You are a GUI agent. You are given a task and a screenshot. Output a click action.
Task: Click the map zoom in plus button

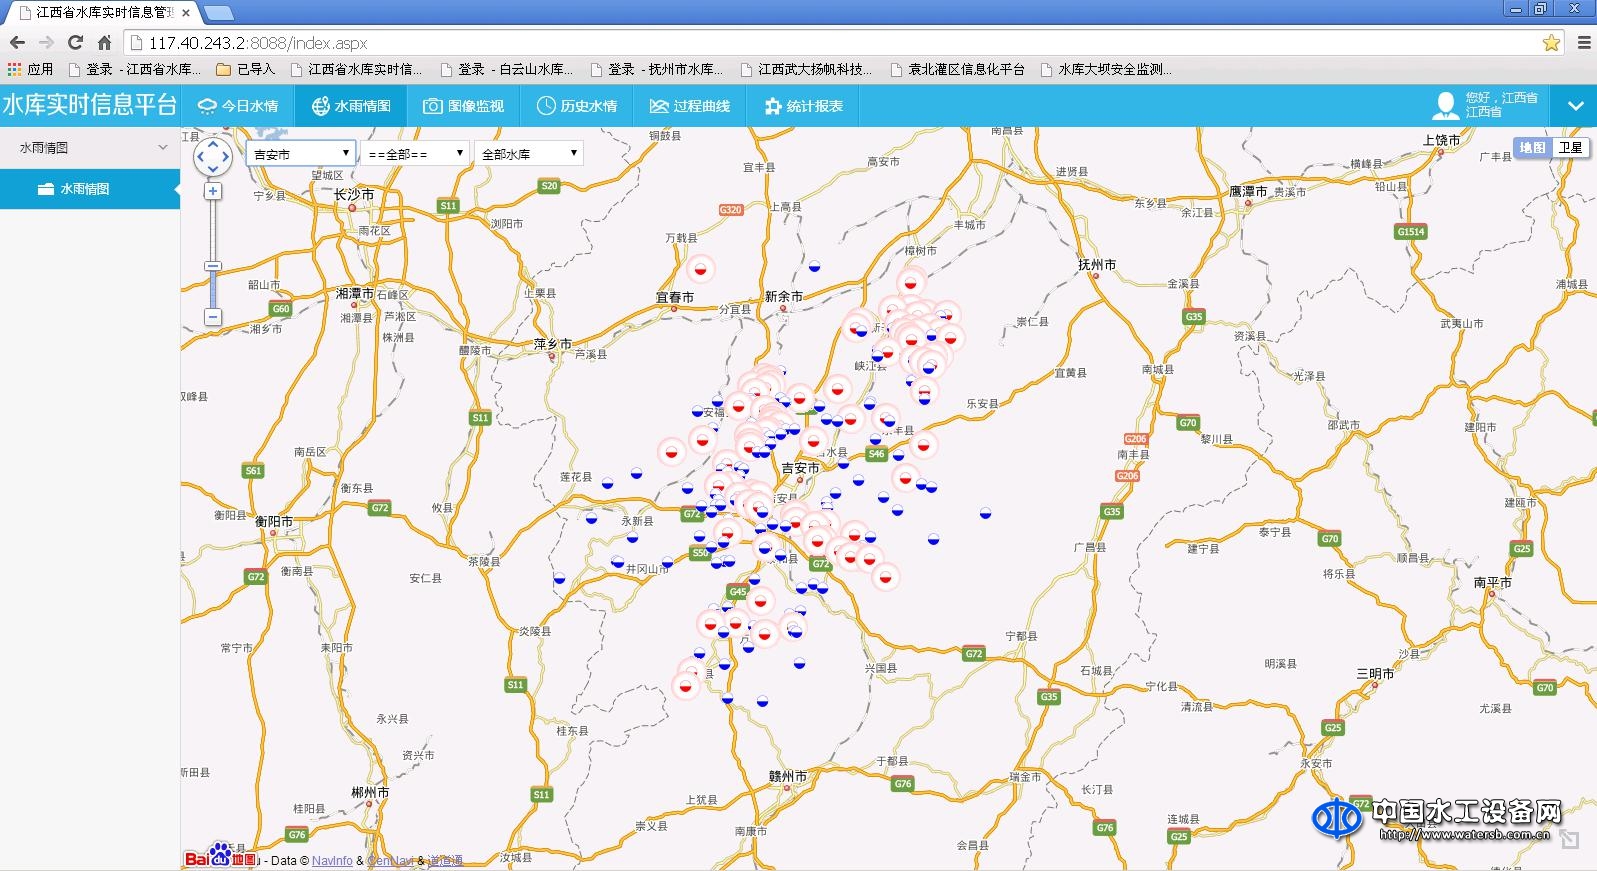coord(213,191)
